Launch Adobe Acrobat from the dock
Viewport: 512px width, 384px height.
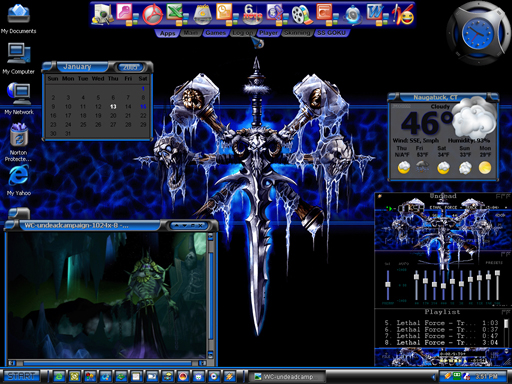coord(153,15)
